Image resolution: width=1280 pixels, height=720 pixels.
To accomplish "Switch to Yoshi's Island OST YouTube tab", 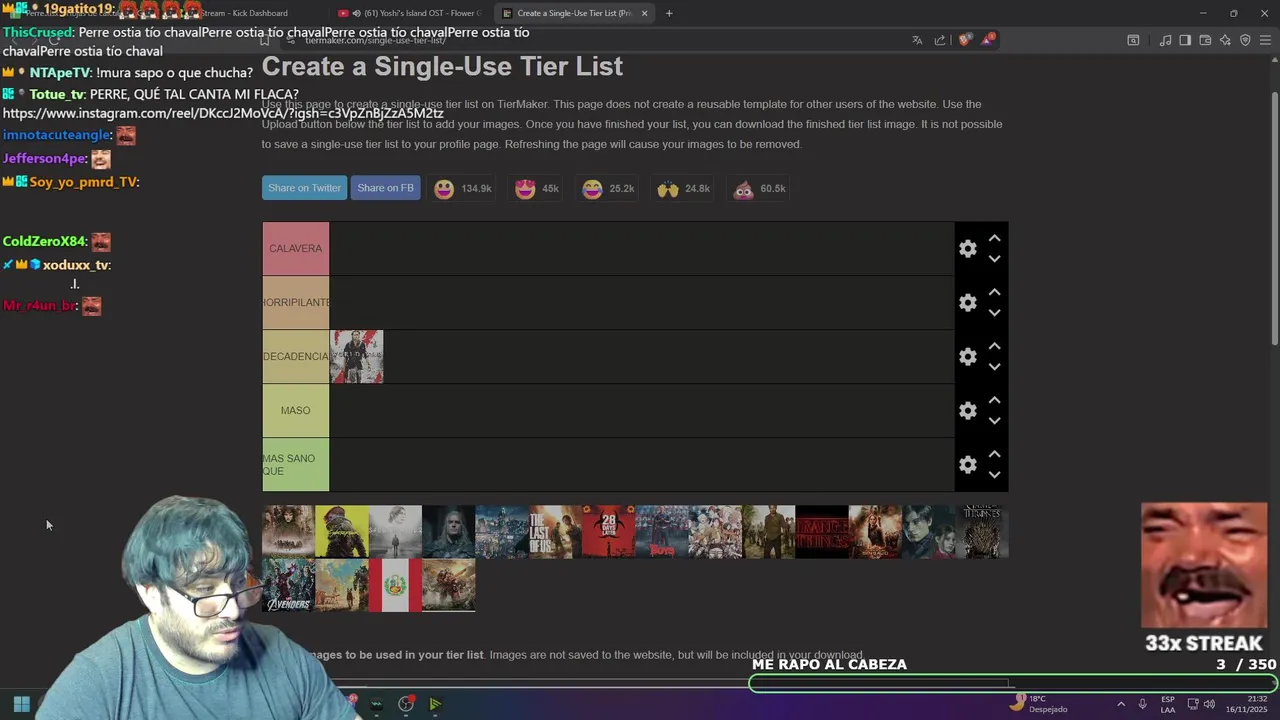I will click(410, 13).
